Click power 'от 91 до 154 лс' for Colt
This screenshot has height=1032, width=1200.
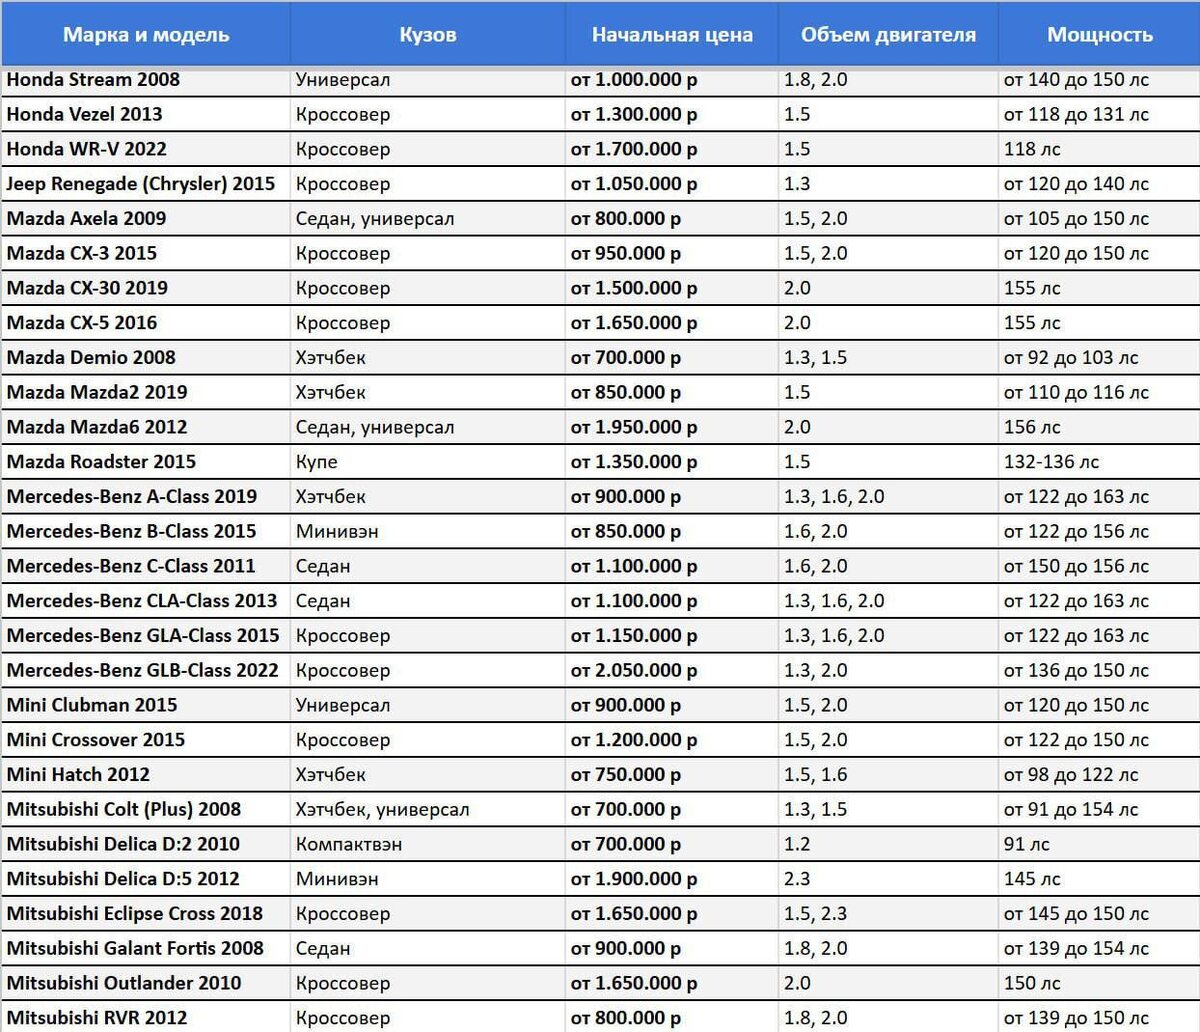click(1099, 809)
